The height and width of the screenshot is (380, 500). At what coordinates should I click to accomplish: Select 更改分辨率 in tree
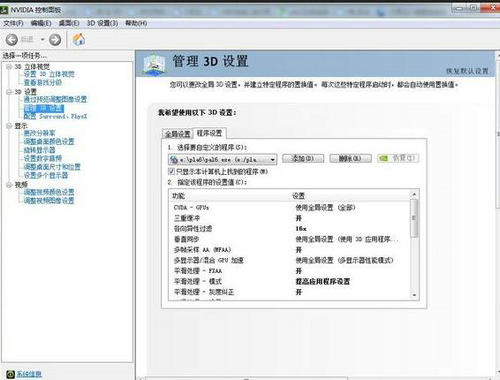(x=39, y=133)
